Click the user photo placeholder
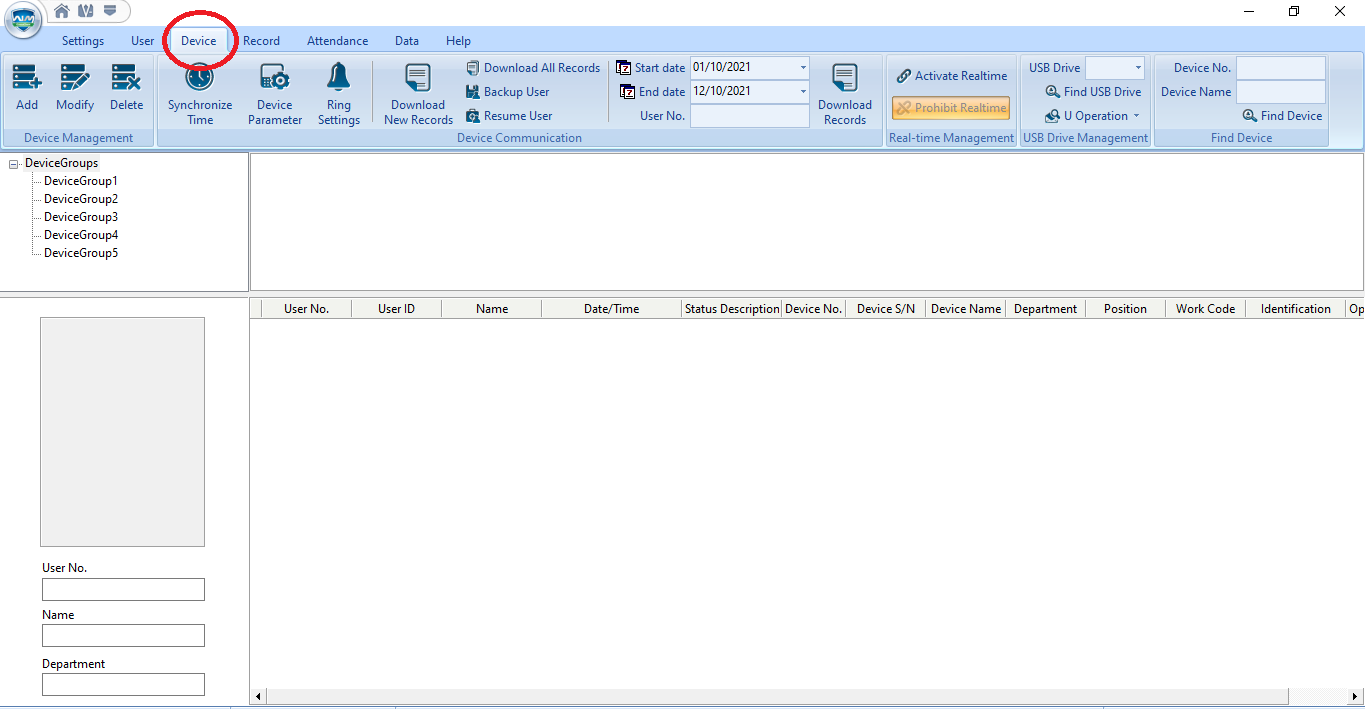 [122, 432]
